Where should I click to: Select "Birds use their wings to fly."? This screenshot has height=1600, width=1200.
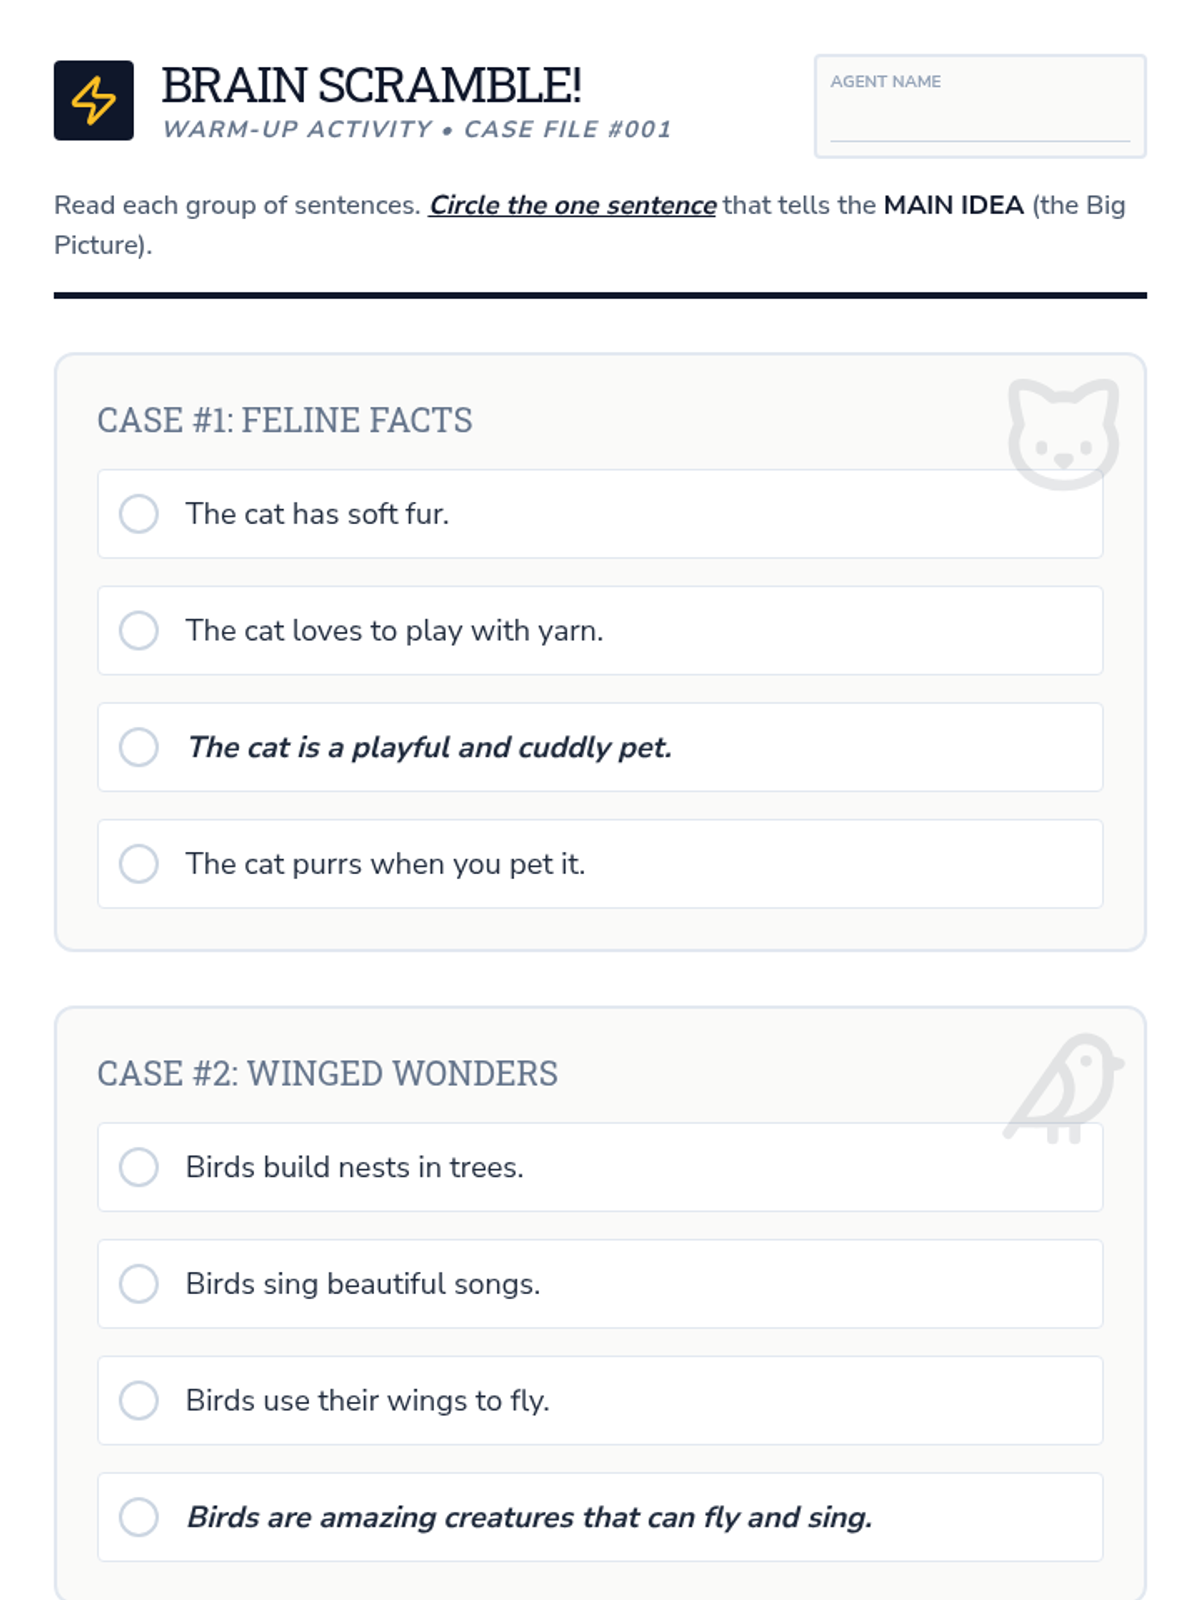(x=139, y=1400)
